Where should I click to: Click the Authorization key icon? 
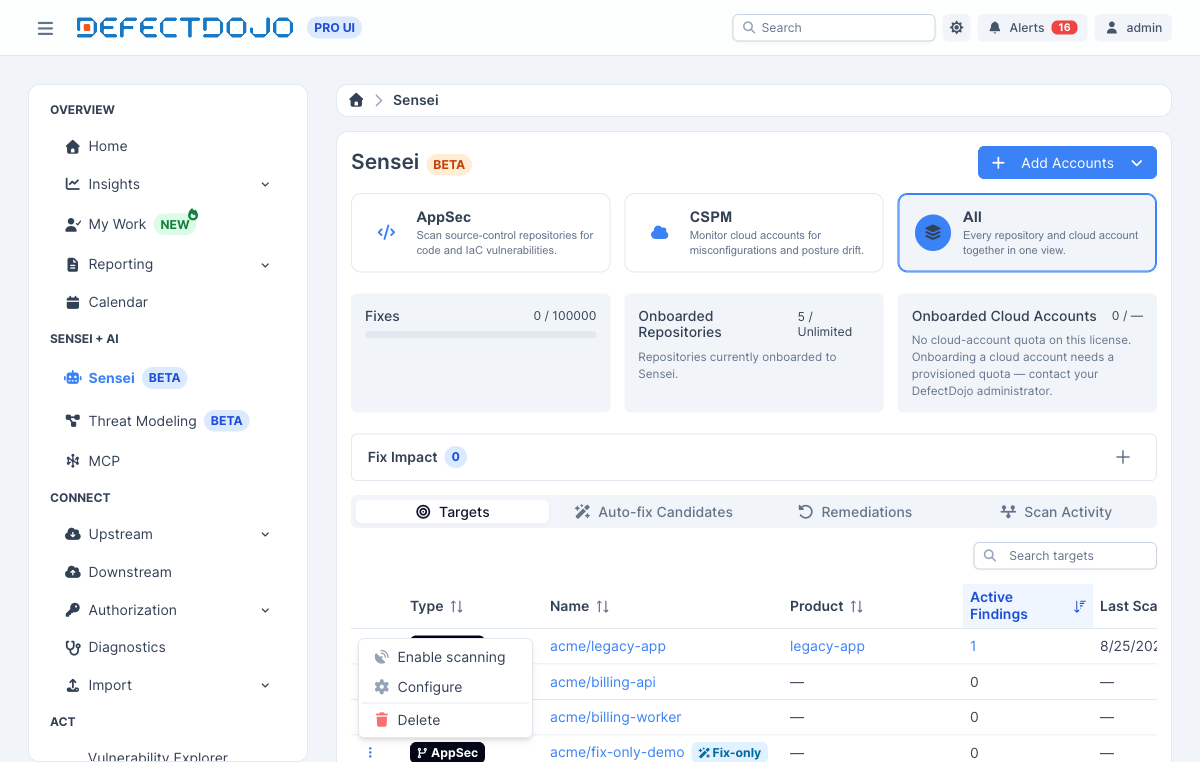pyautogui.click(x=72, y=610)
